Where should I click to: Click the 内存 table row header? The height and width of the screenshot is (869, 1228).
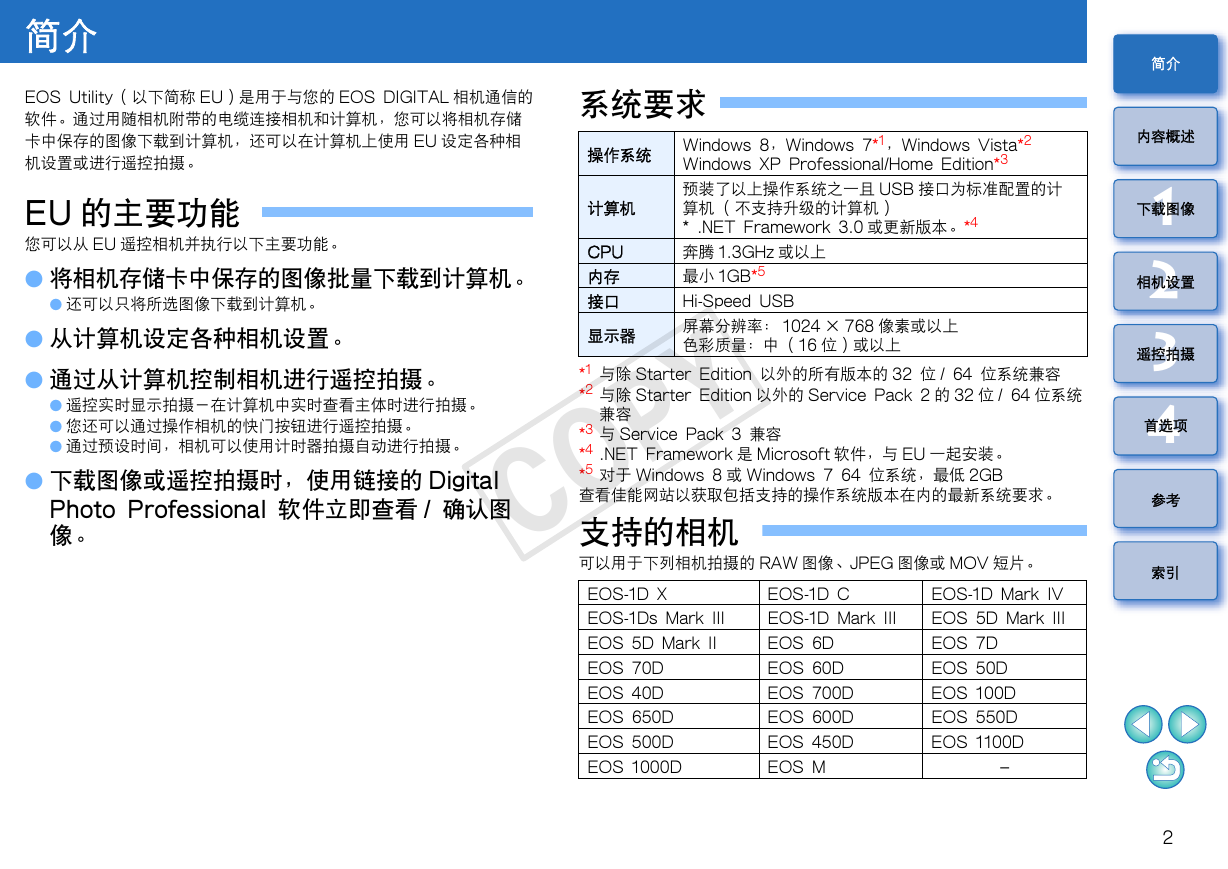click(x=629, y=276)
